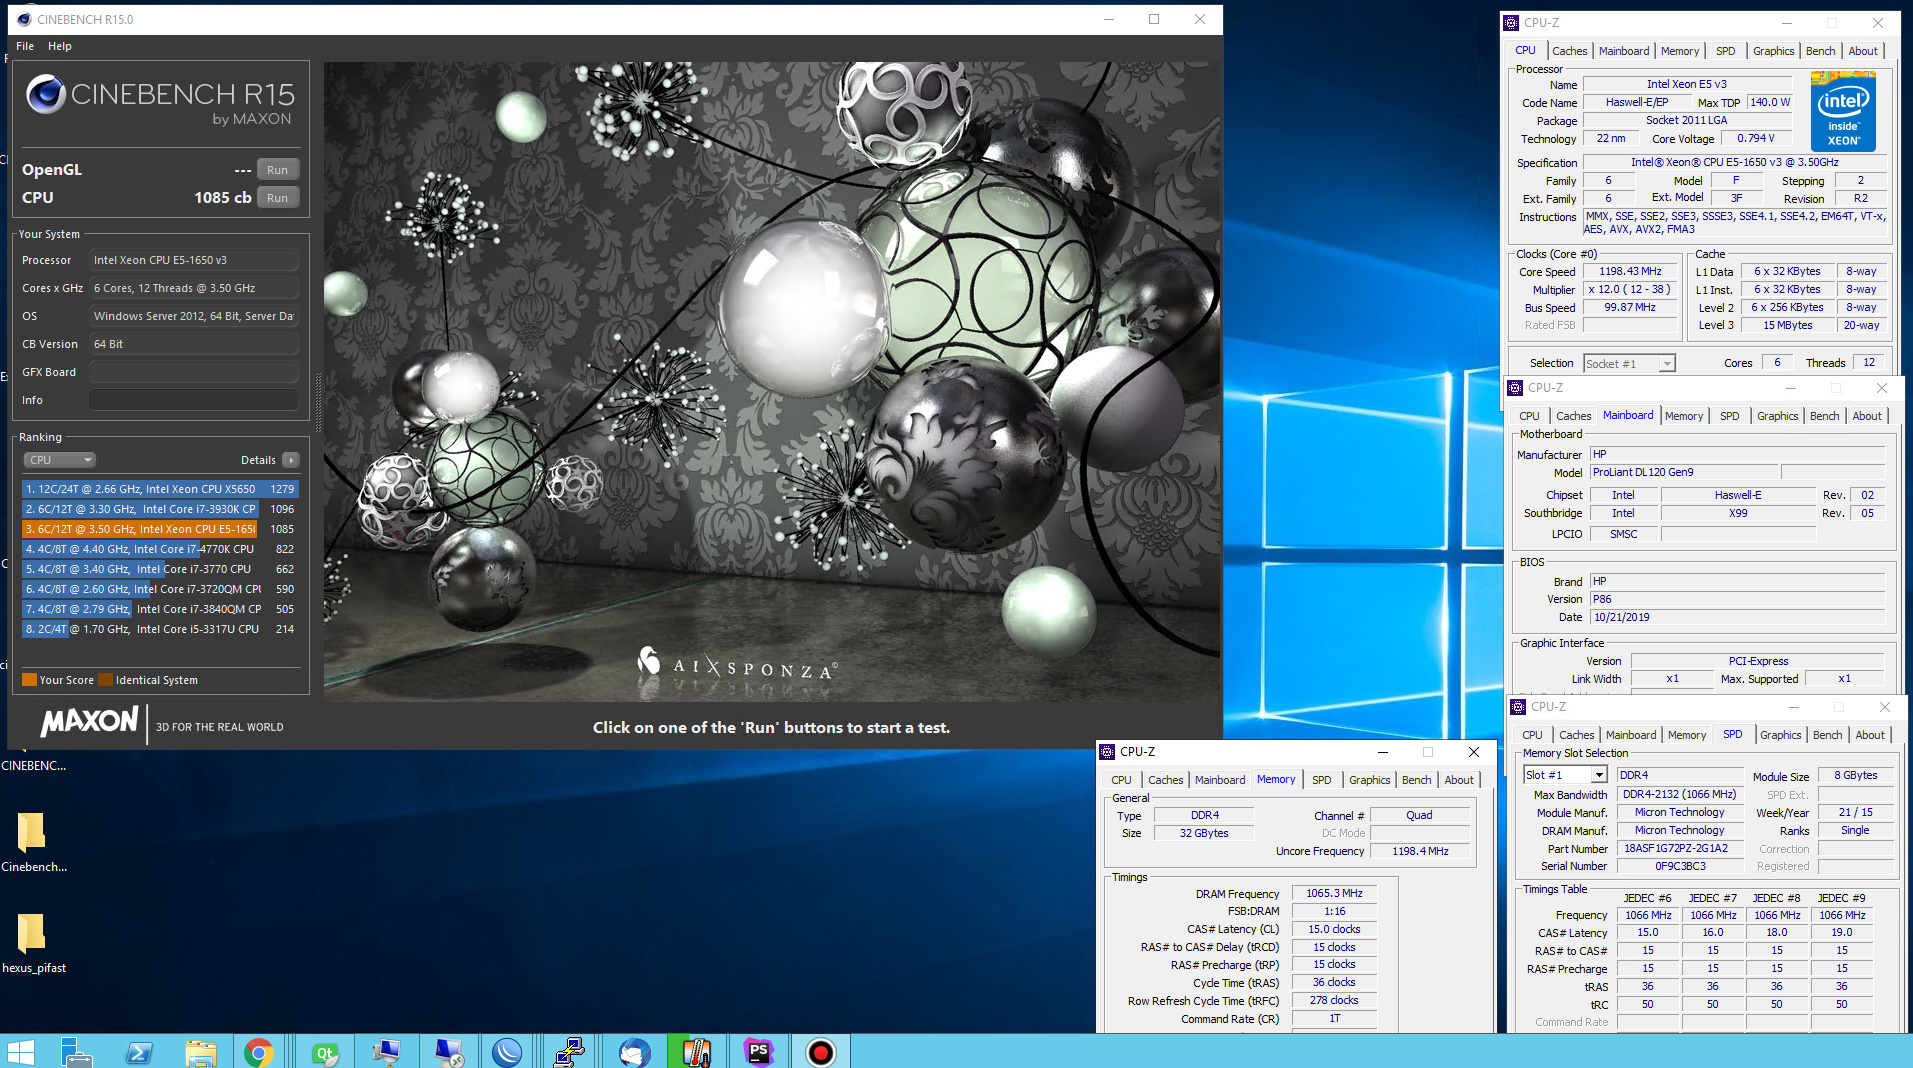Open SPD tab in Memory CPU-Z window

tap(1321, 780)
